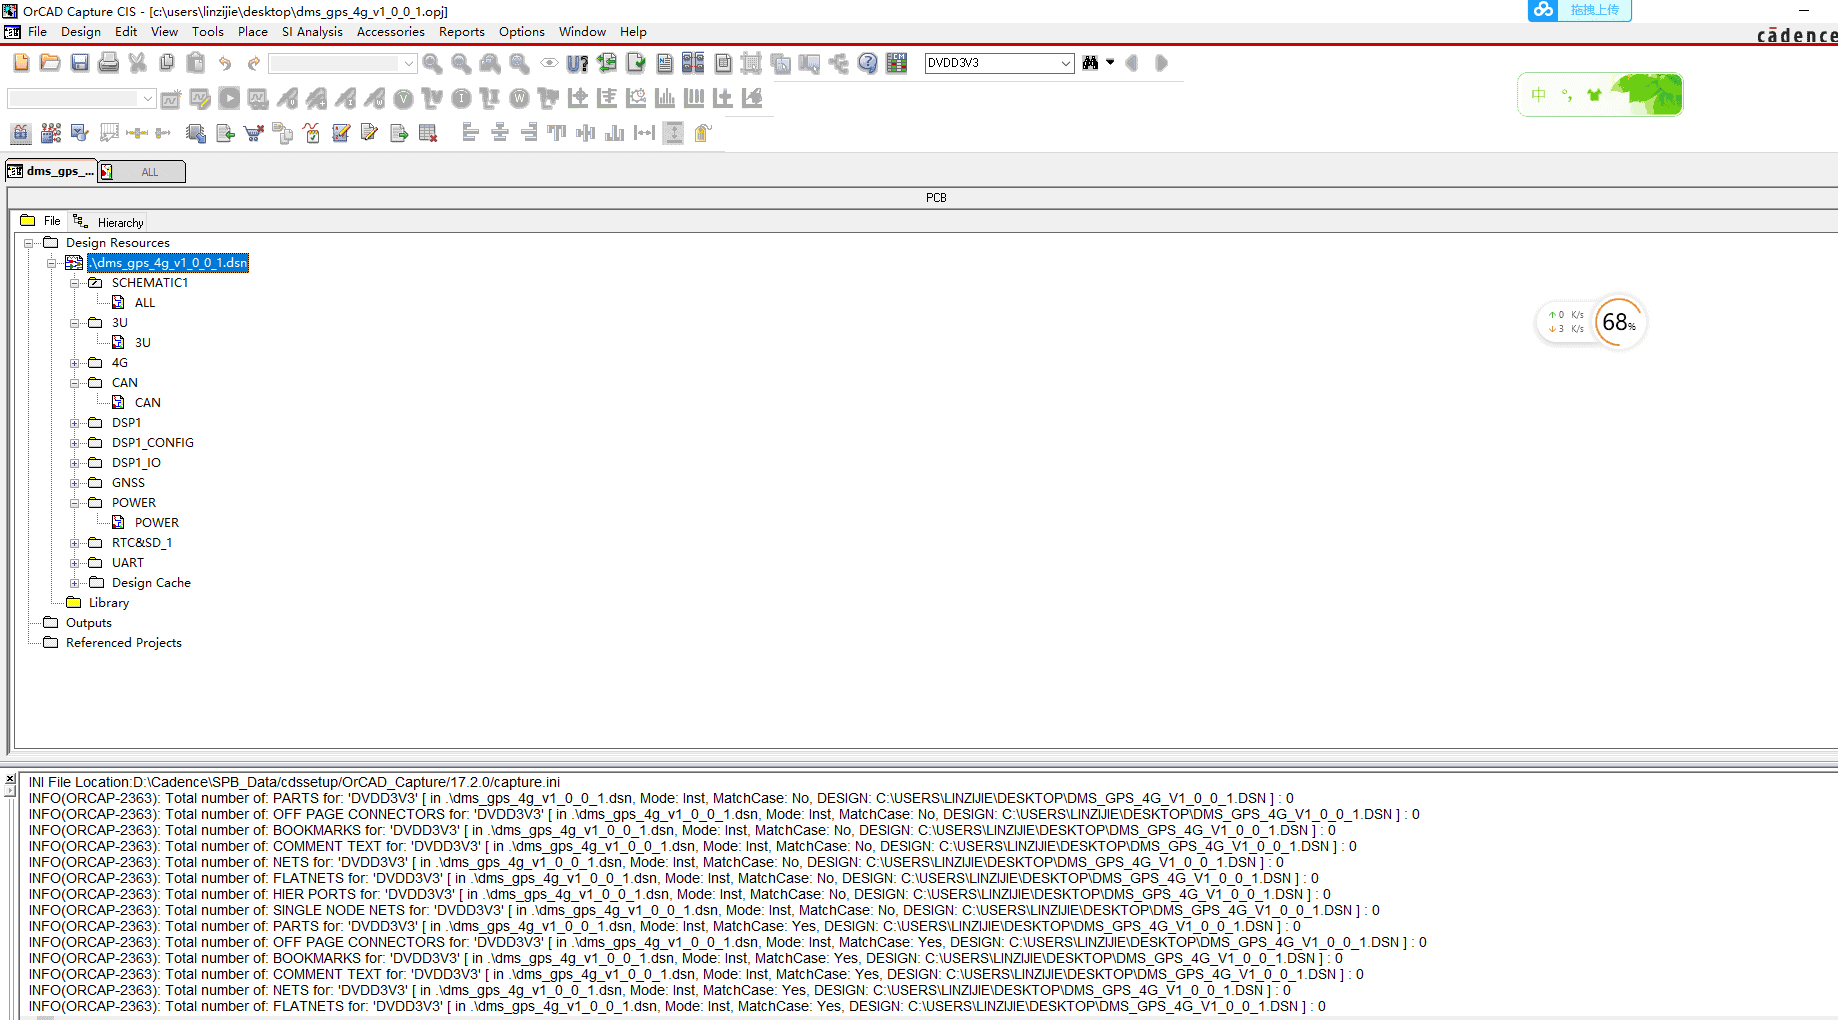Viewport: 1838px width, 1020px height.
Task: Click the Constraint Manager CM icon
Action: [897, 63]
